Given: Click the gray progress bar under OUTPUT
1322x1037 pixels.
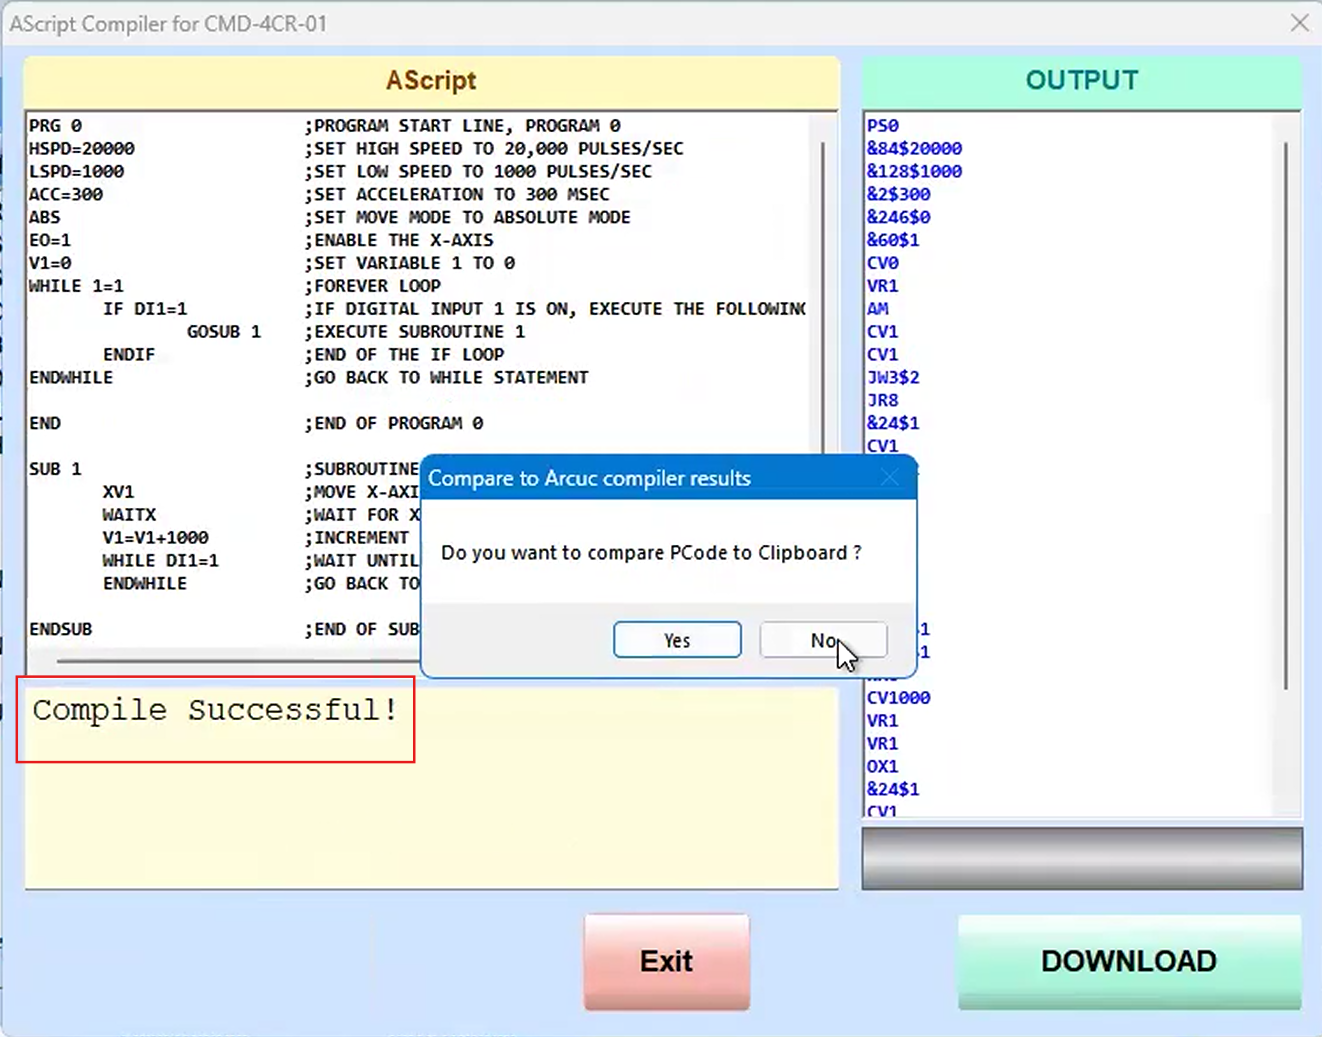Looking at the screenshot, I should click(x=1082, y=858).
